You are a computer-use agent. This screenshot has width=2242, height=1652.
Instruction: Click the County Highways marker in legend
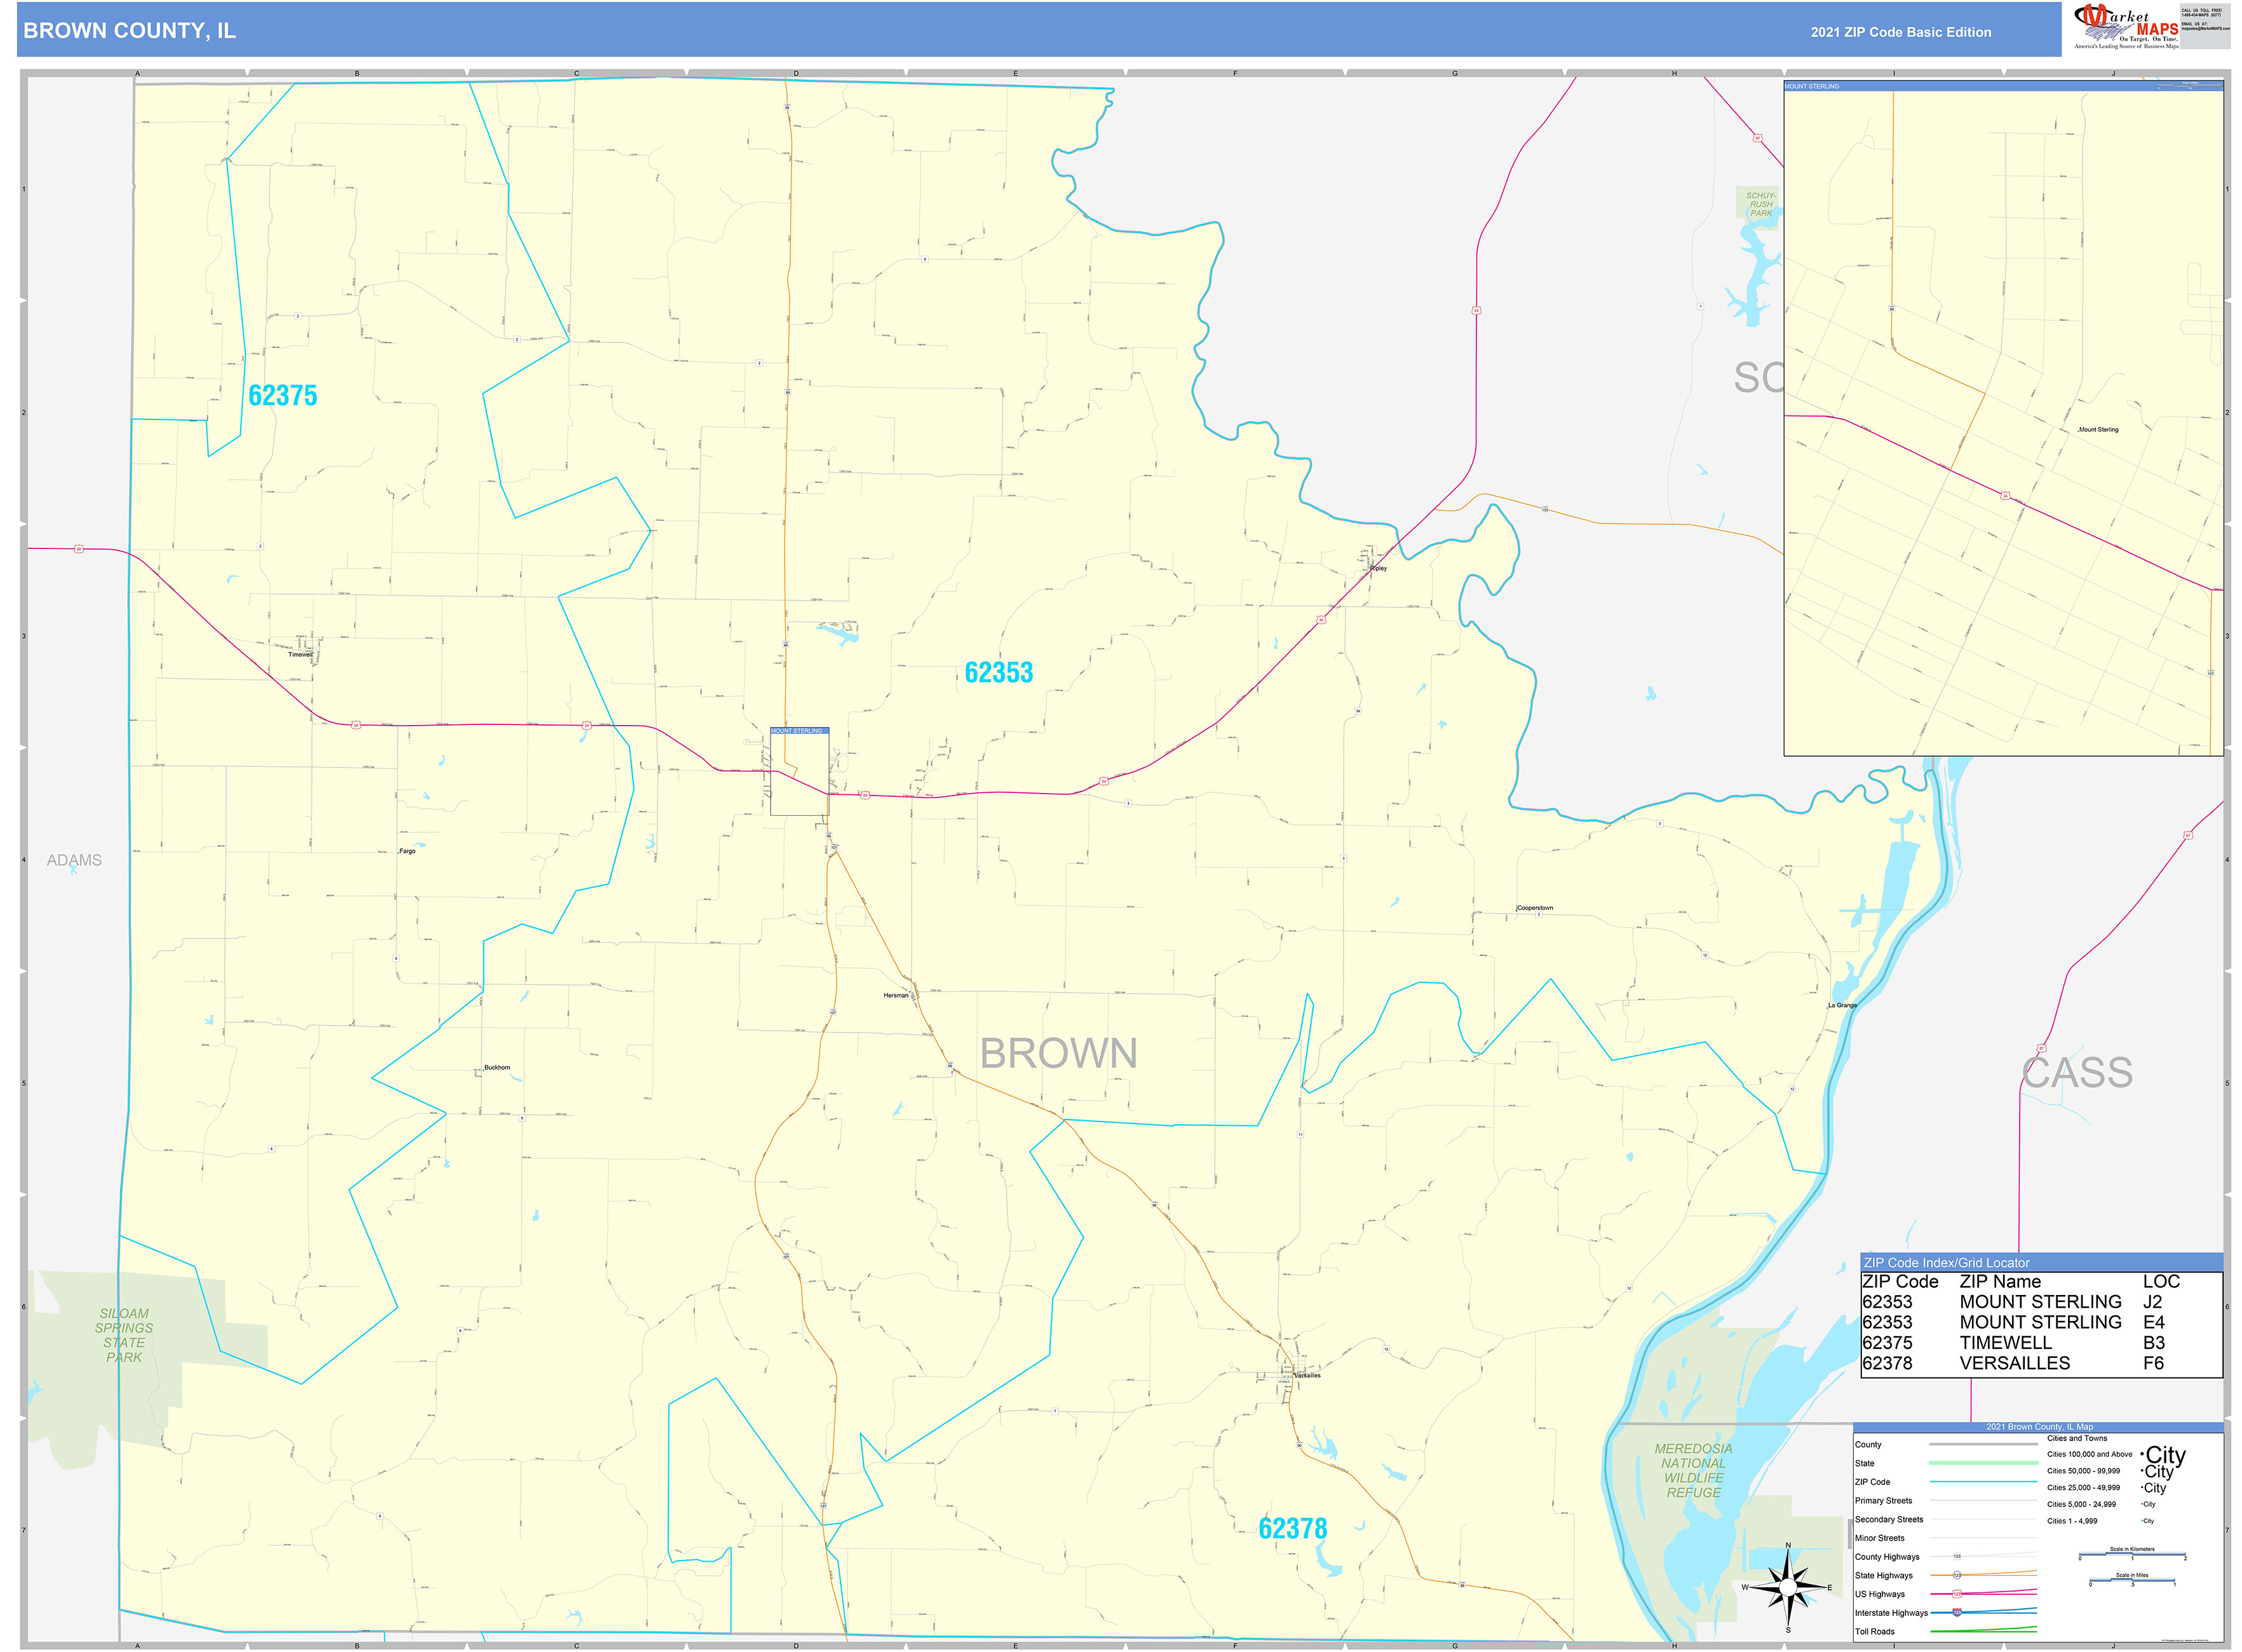[1958, 1557]
